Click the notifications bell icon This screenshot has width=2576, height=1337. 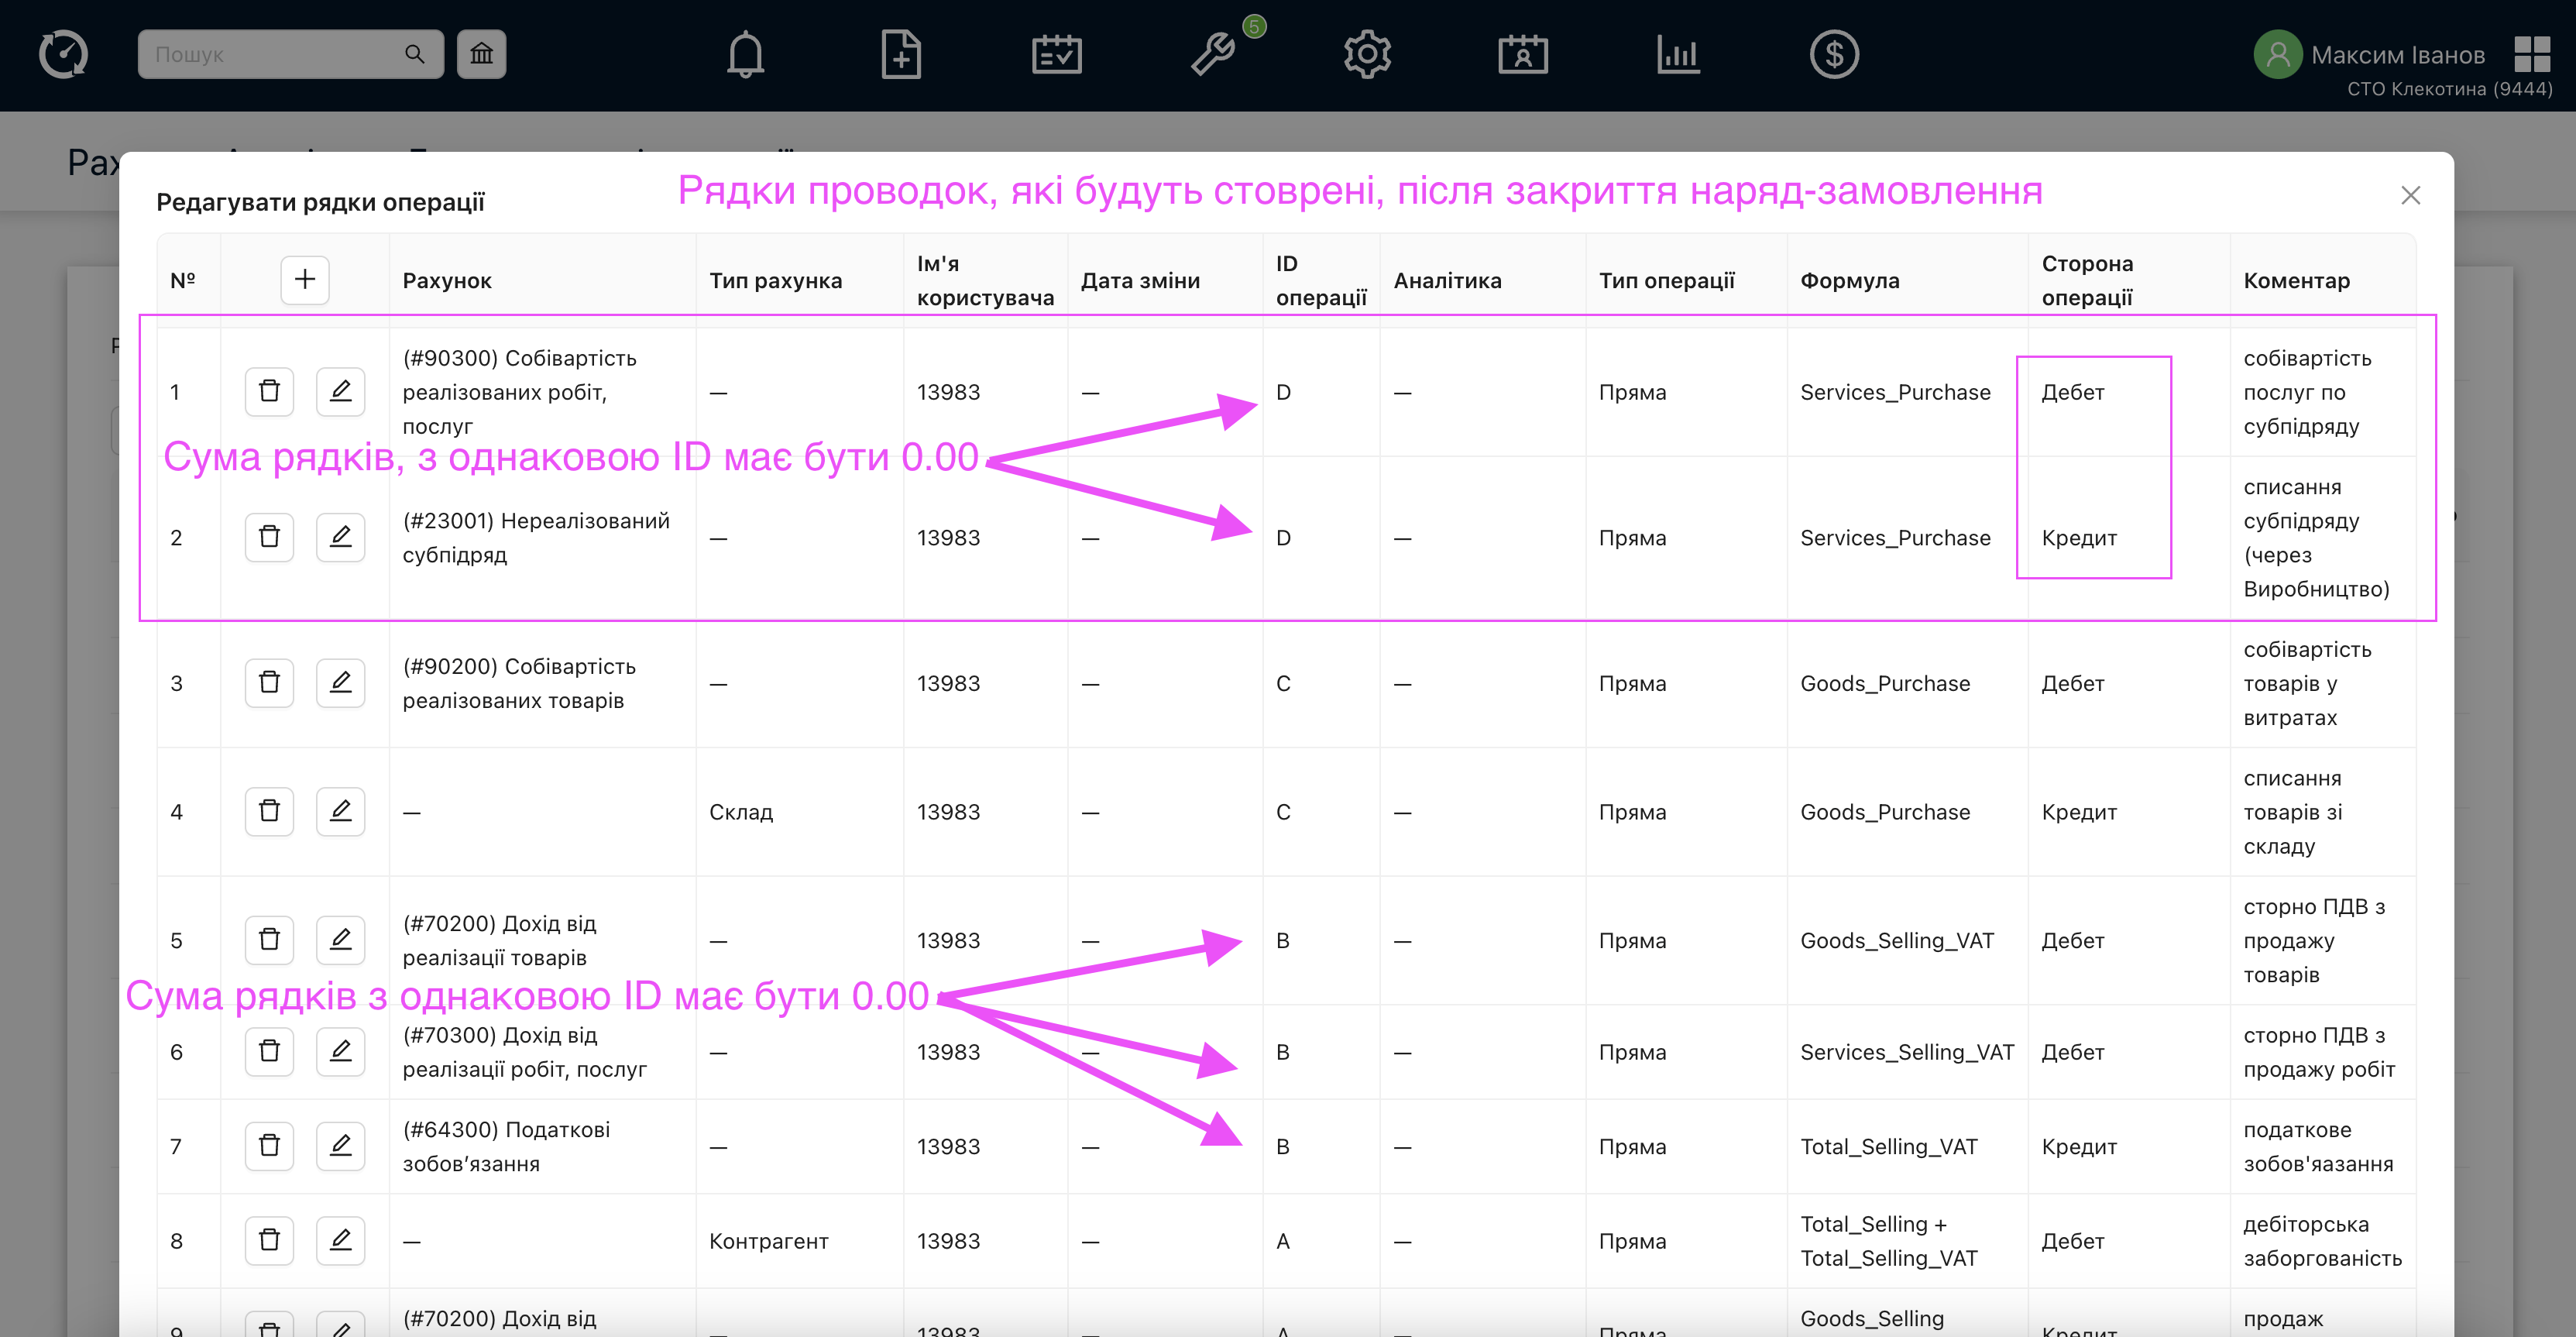click(x=745, y=54)
